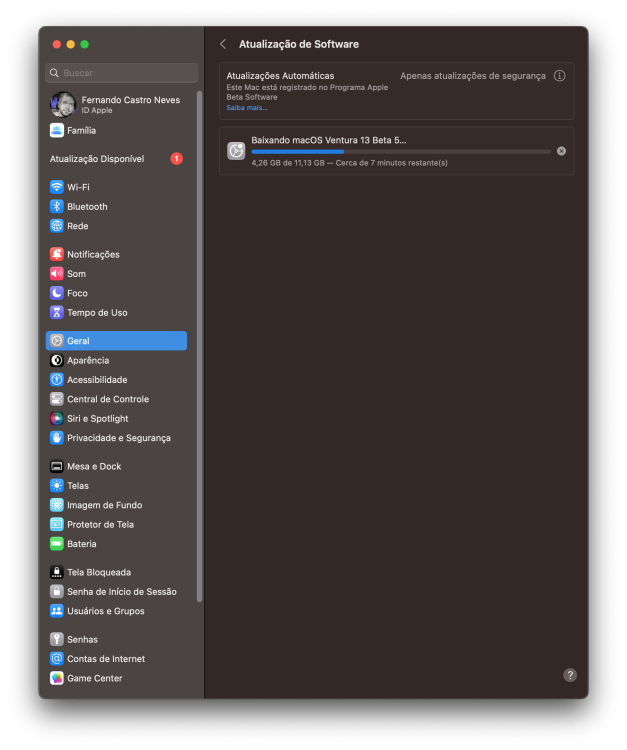Click the Geral gear icon
This screenshot has height=750, width=627.
[x=56, y=341]
